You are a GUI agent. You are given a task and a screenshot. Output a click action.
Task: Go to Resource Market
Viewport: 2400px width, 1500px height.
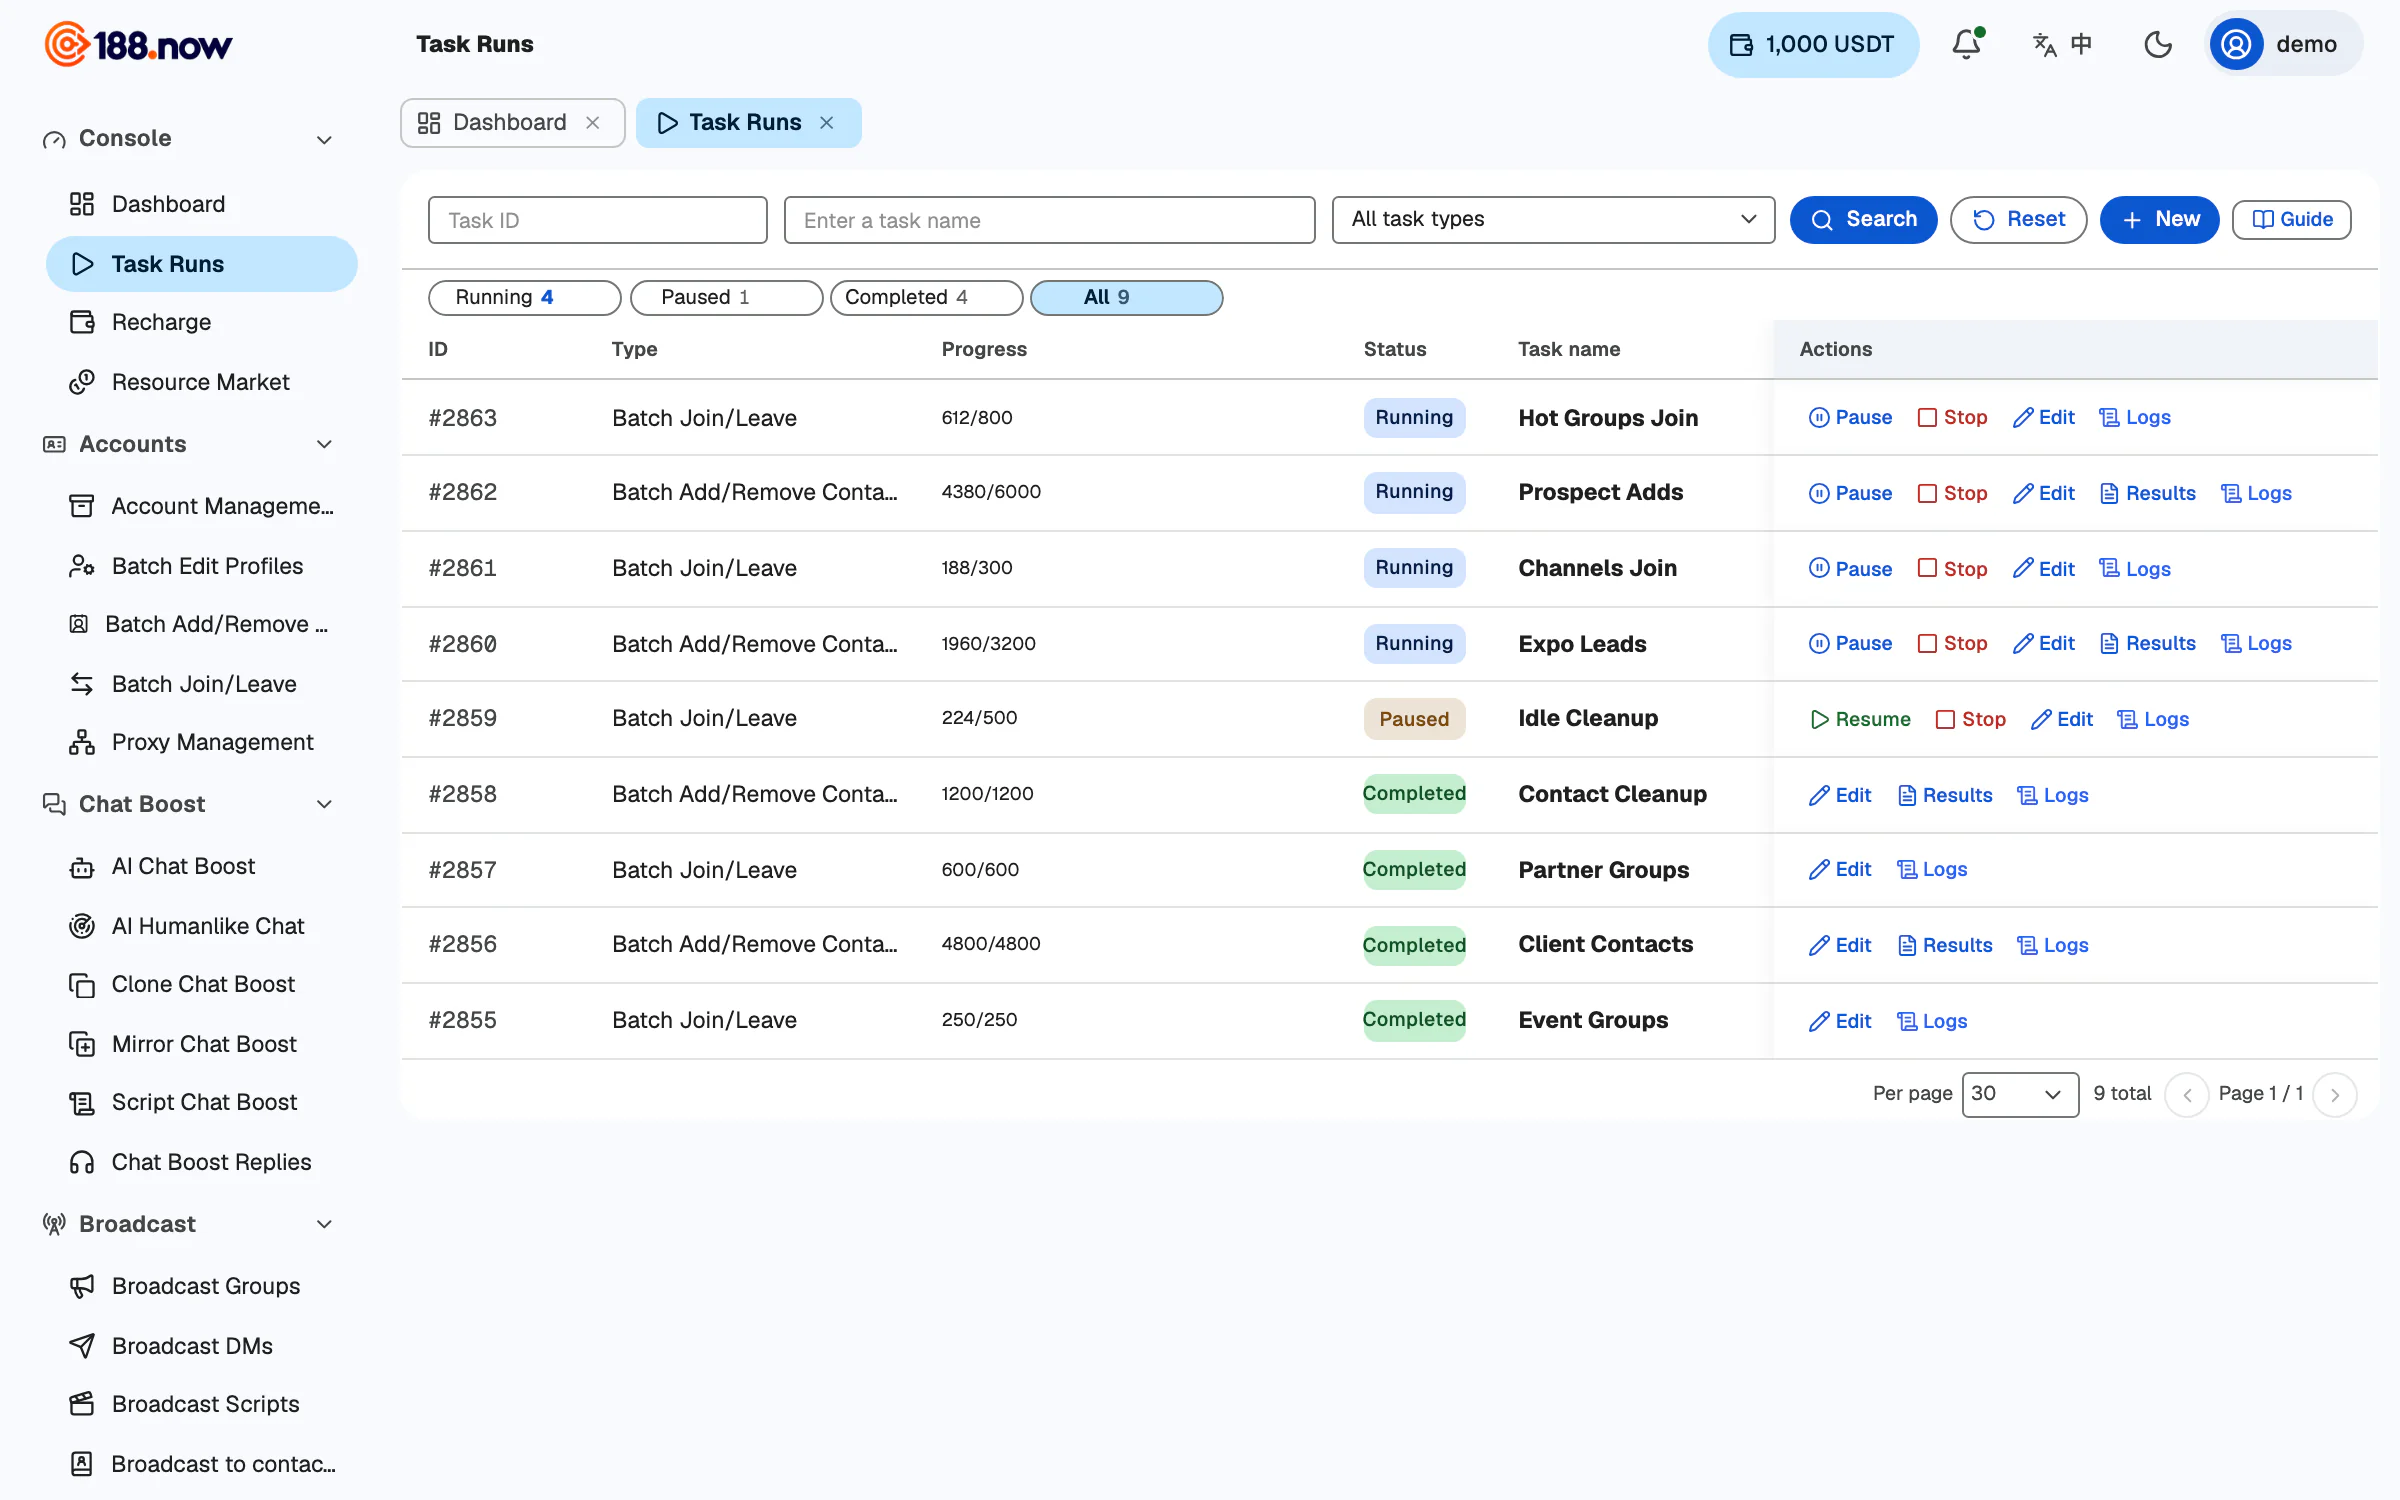click(x=202, y=382)
